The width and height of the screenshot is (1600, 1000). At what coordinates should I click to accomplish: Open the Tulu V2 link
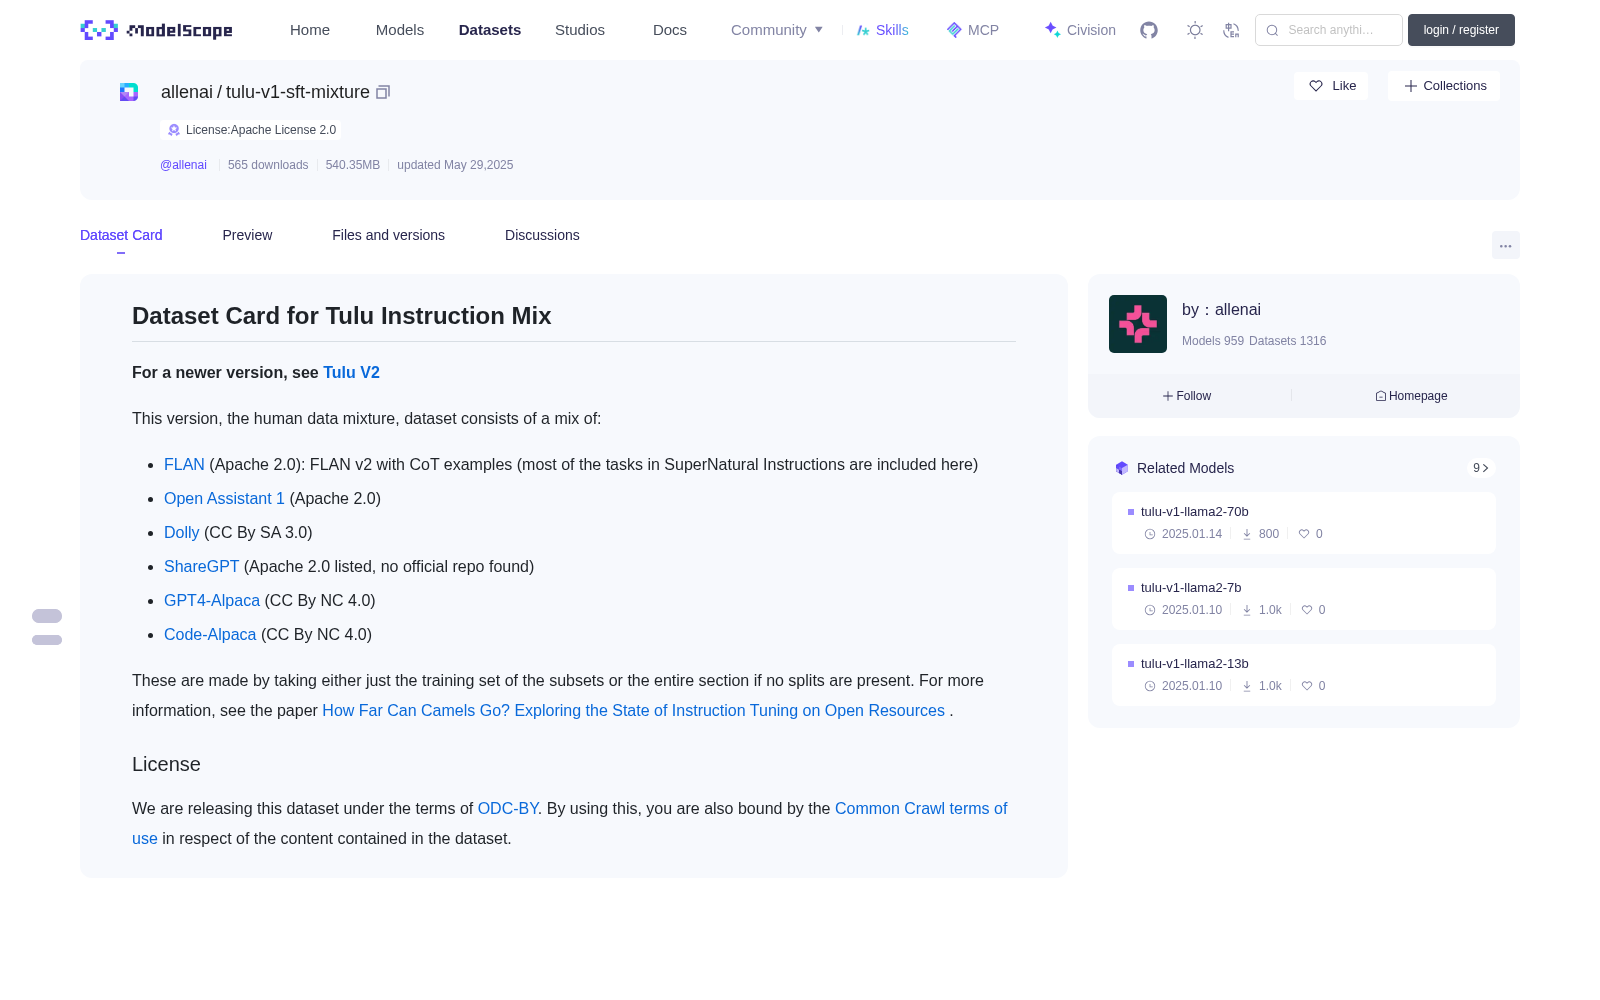point(351,372)
